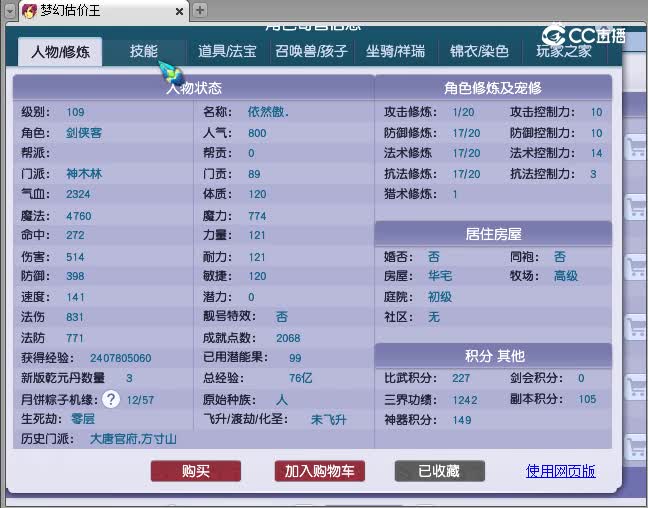This screenshot has height=508, width=648.
Task: Close the 梦幻估价王 browser tab
Action: click(179, 12)
